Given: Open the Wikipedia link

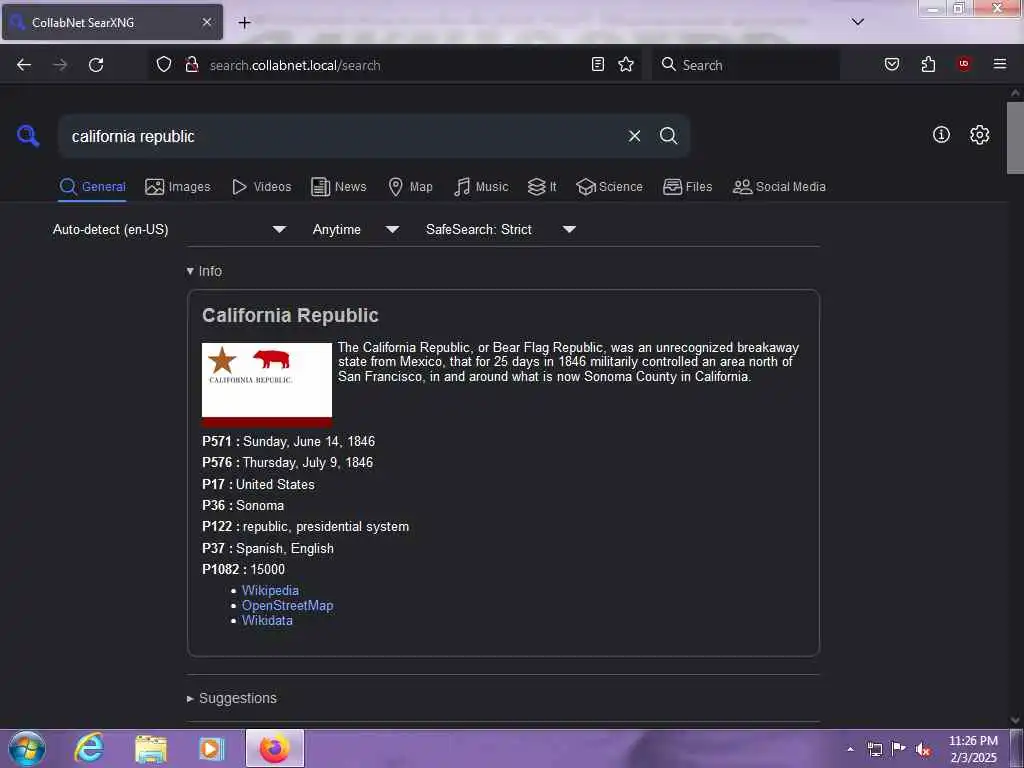Looking at the screenshot, I should [270, 590].
